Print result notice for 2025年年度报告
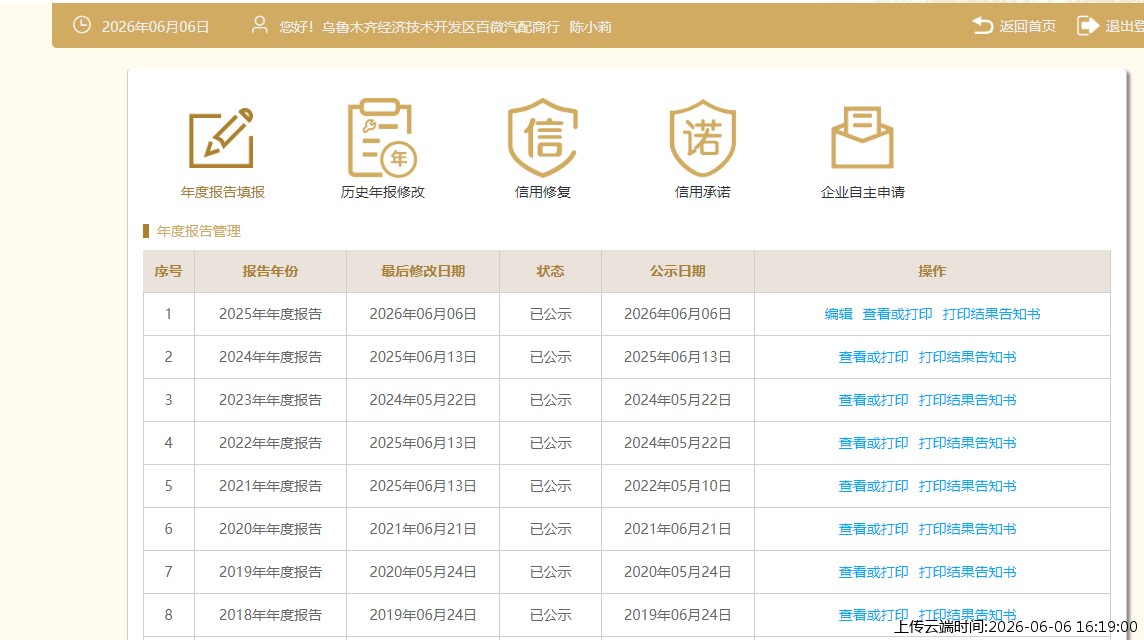 [x=991, y=314]
